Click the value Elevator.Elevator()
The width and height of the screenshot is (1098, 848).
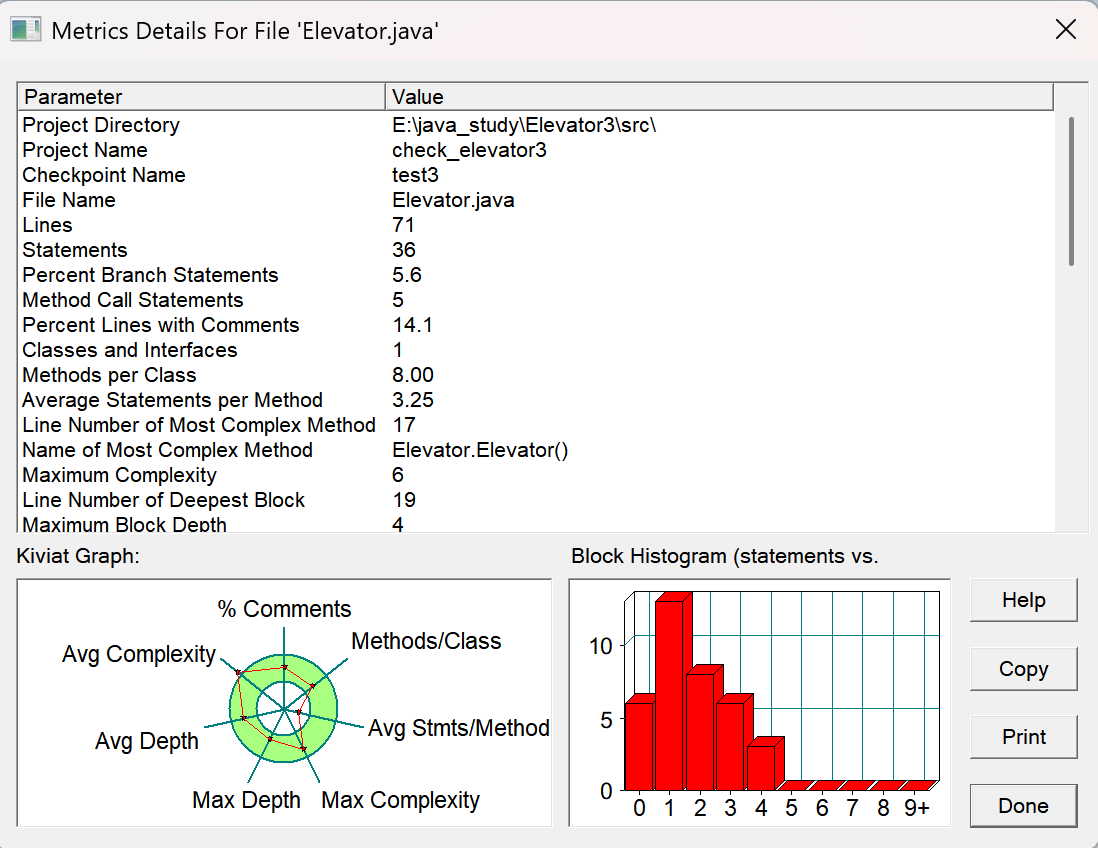pyautogui.click(x=480, y=450)
